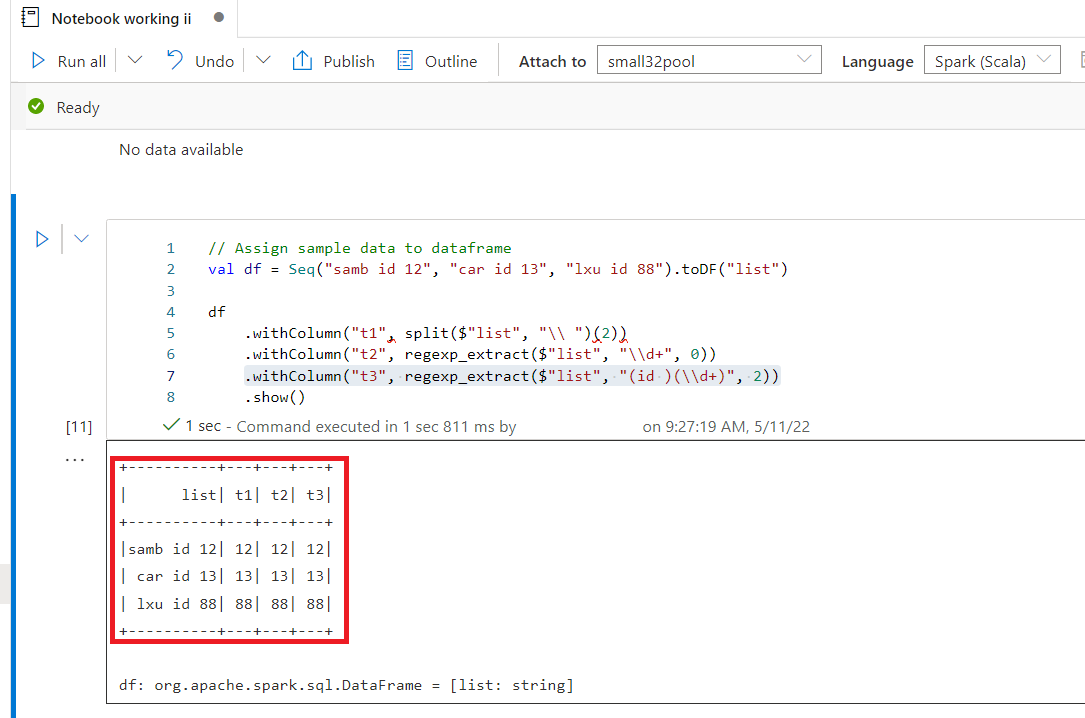This screenshot has width=1085, height=718.
Task: Click the 'car id 13' output row
Action: coord(226,576)
